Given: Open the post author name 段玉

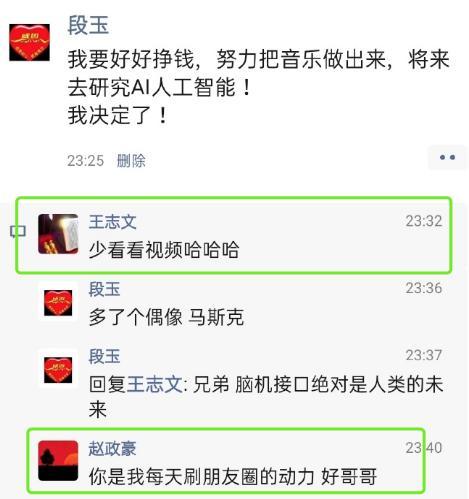Looking at the screenshot, I should pos(88,25).
